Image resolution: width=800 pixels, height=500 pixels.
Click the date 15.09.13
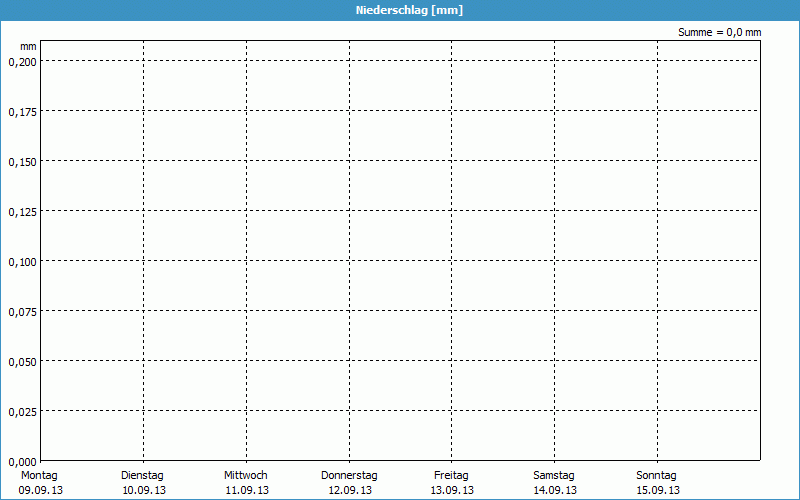[x=658, y=491]
